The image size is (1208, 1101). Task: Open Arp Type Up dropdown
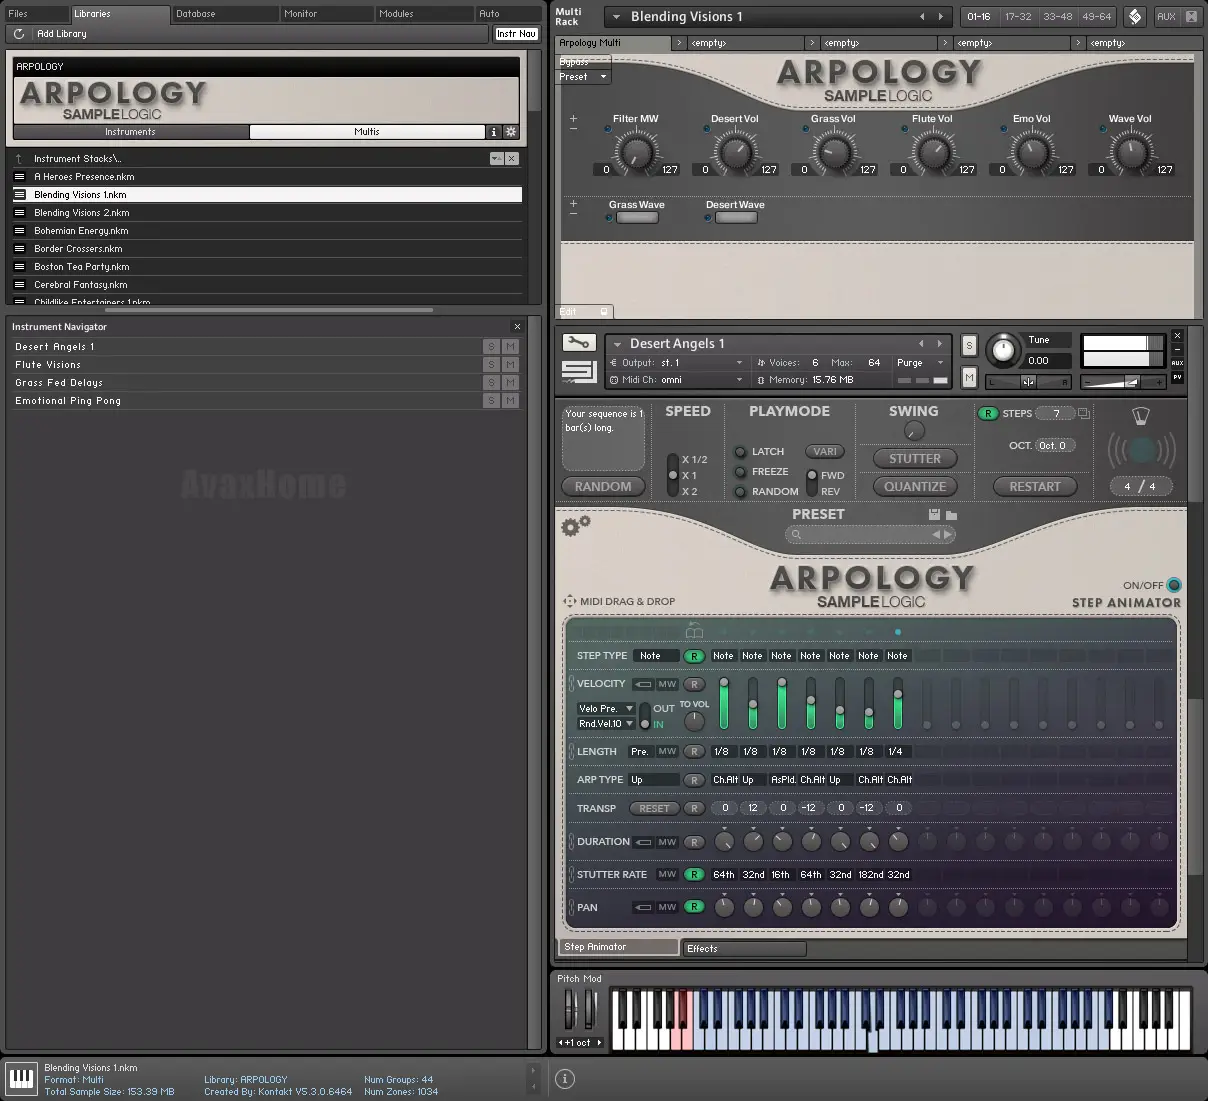tap(654, 780)
